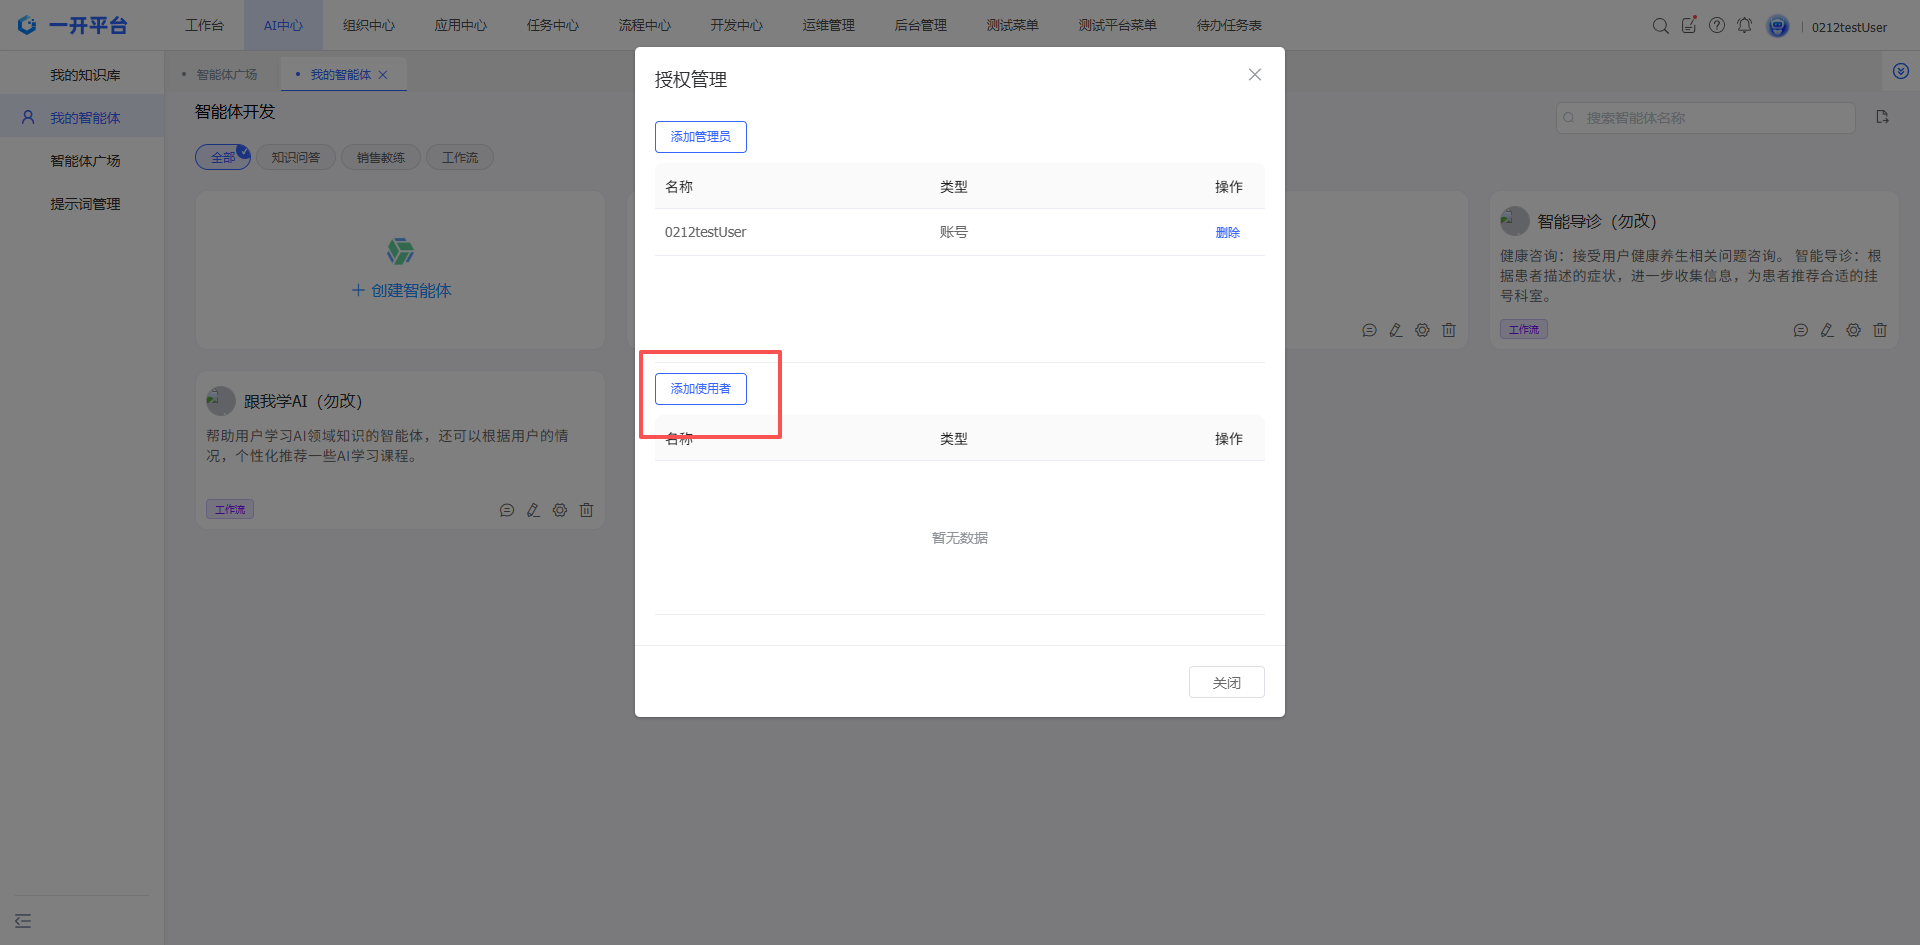Open the notification bell icon
The height and width of the screenshot is (945, 1920).
coord(1744,26)
